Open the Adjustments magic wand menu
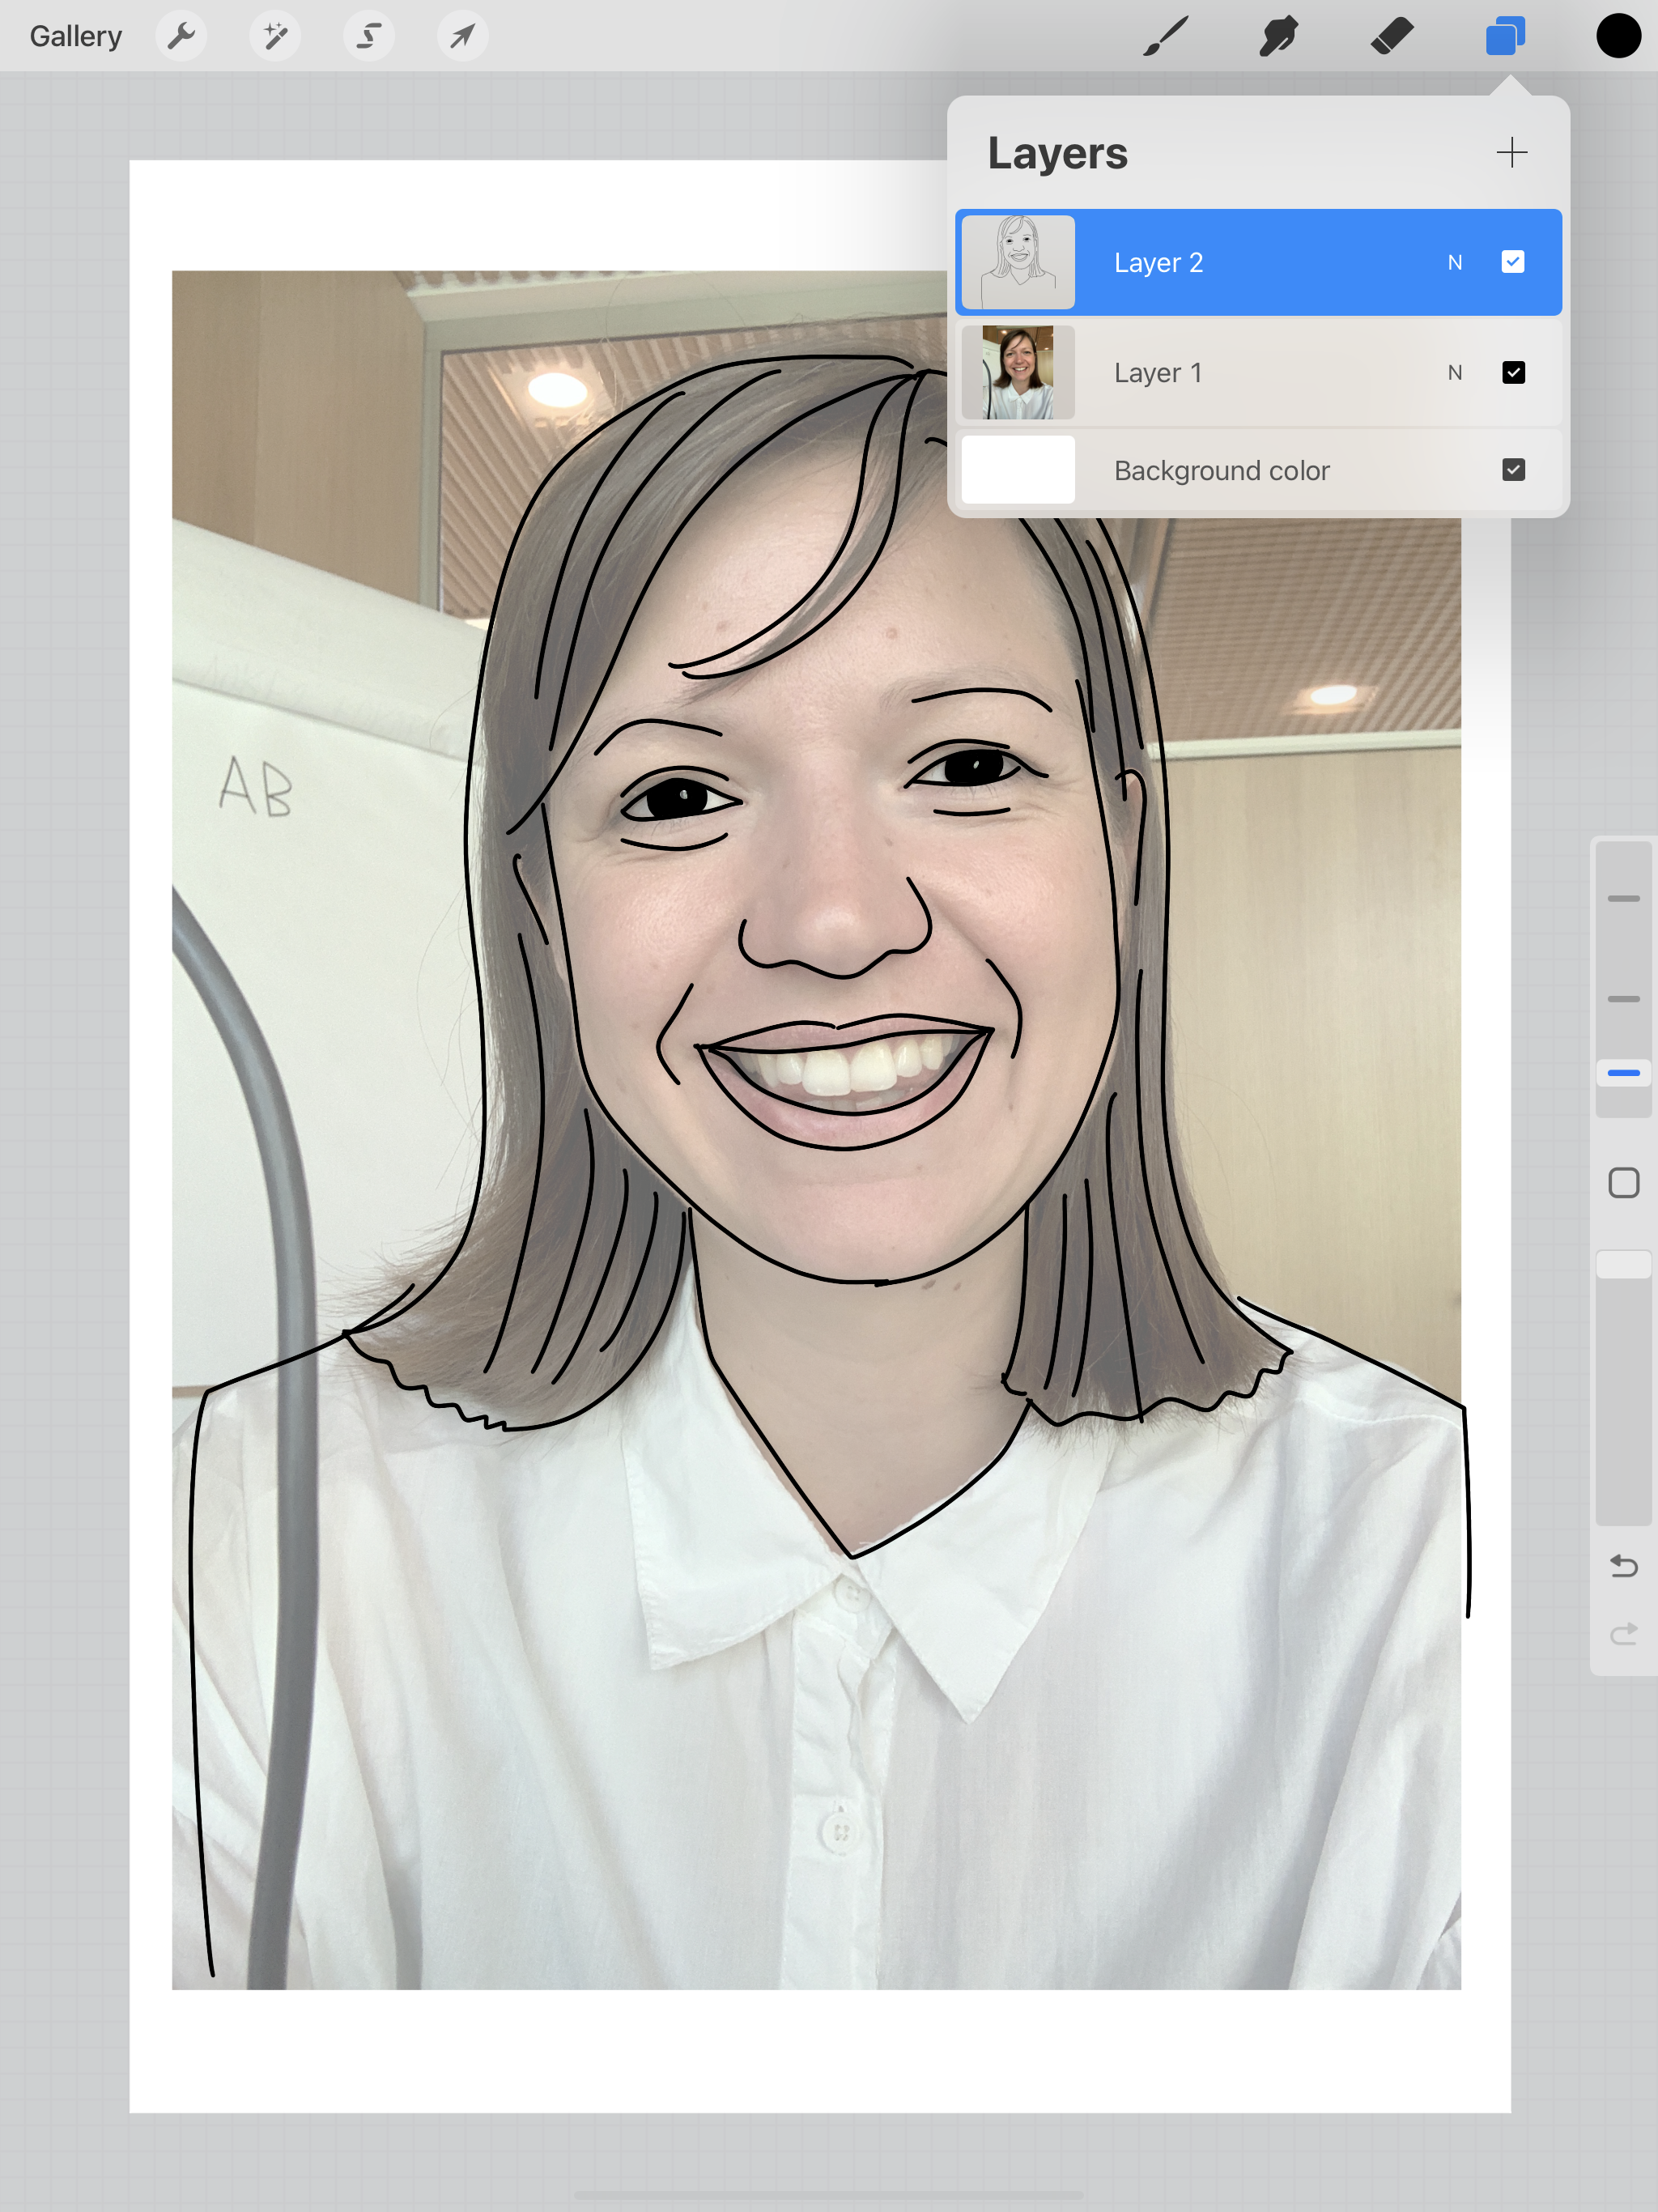The width and height of the screenshot is (1658, 2212). coord(275,37)
